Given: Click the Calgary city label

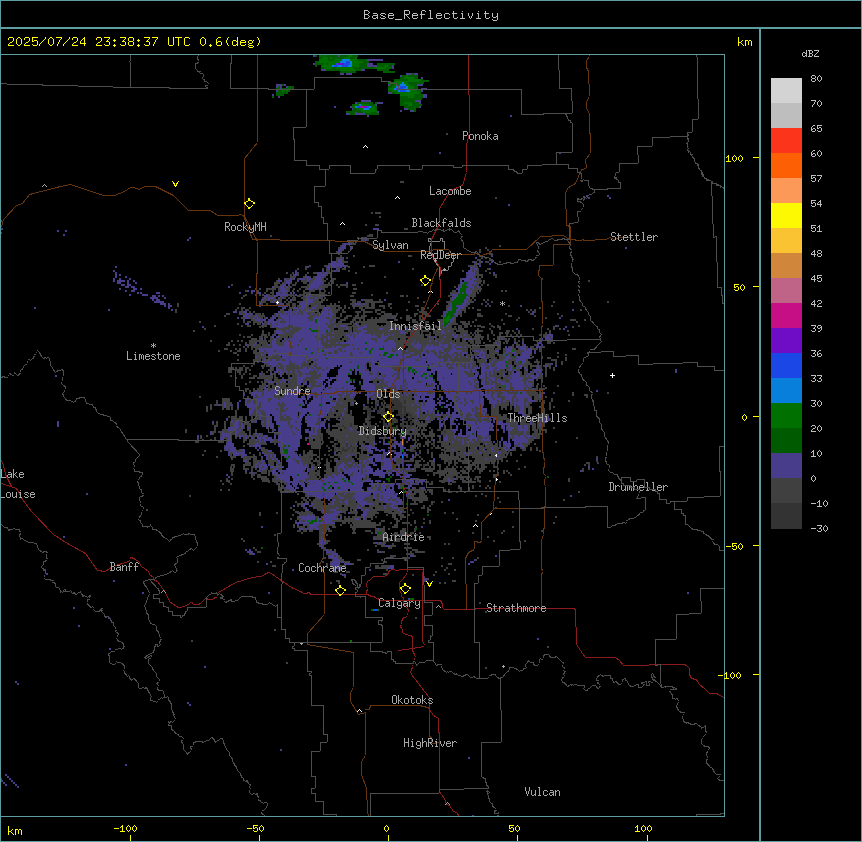Looking at the screenshot, I should [399, 603].
